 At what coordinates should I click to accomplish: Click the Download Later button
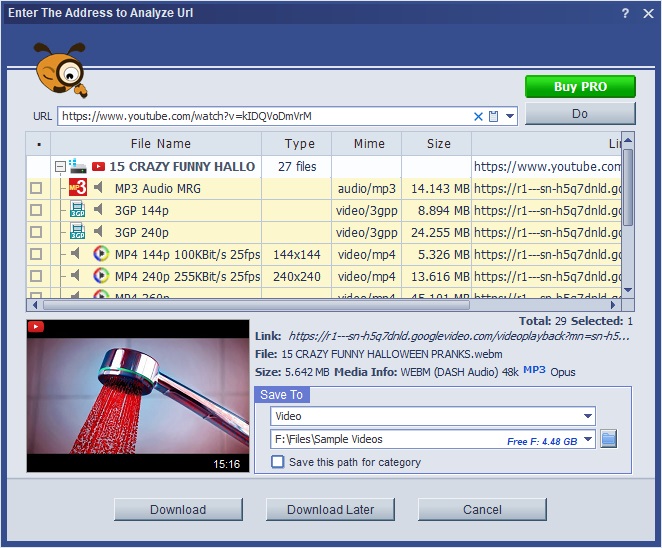[330, 510]
